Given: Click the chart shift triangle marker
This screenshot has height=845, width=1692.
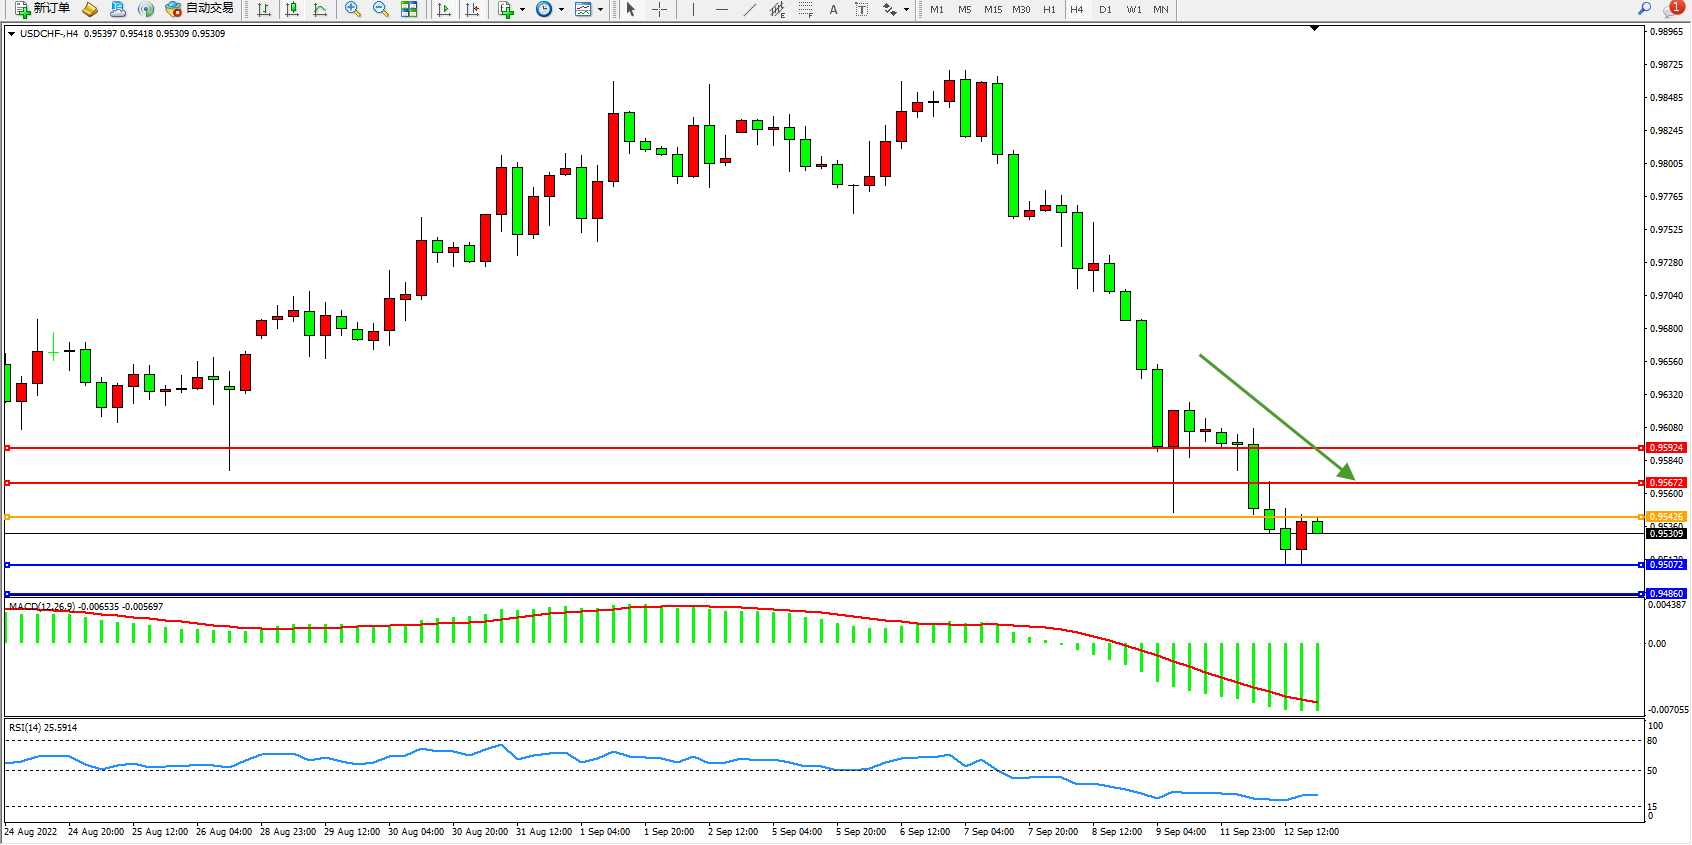Looking at the screenshot, I should click(1314, 29).
